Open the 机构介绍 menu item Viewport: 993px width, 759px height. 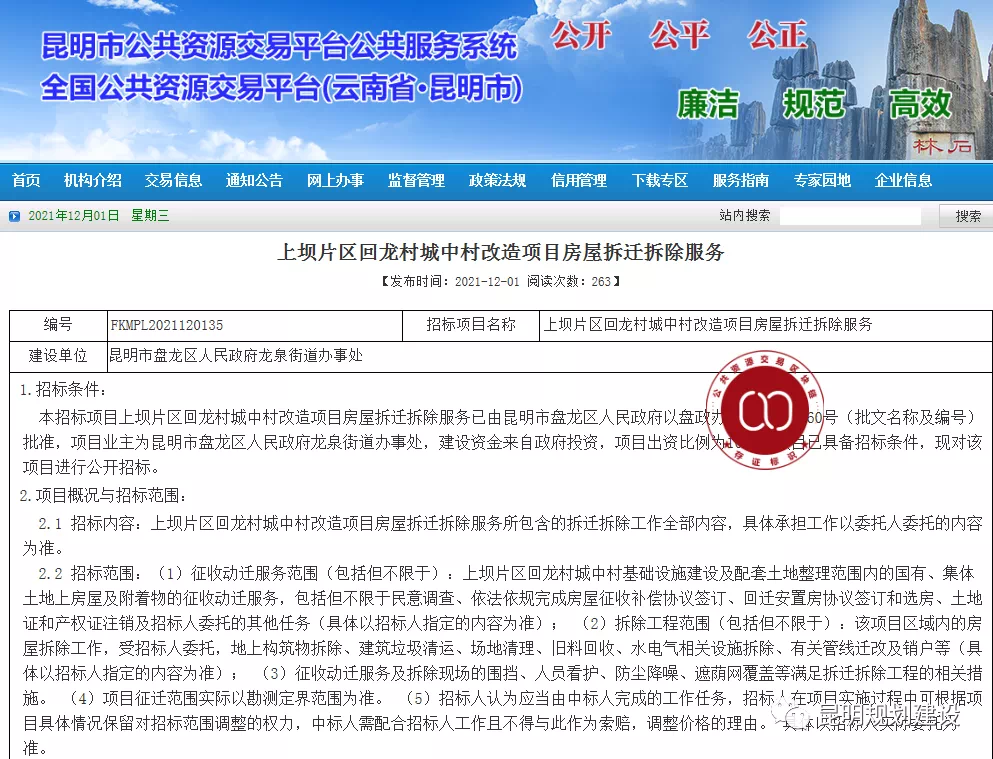click(x=92, y=180)
